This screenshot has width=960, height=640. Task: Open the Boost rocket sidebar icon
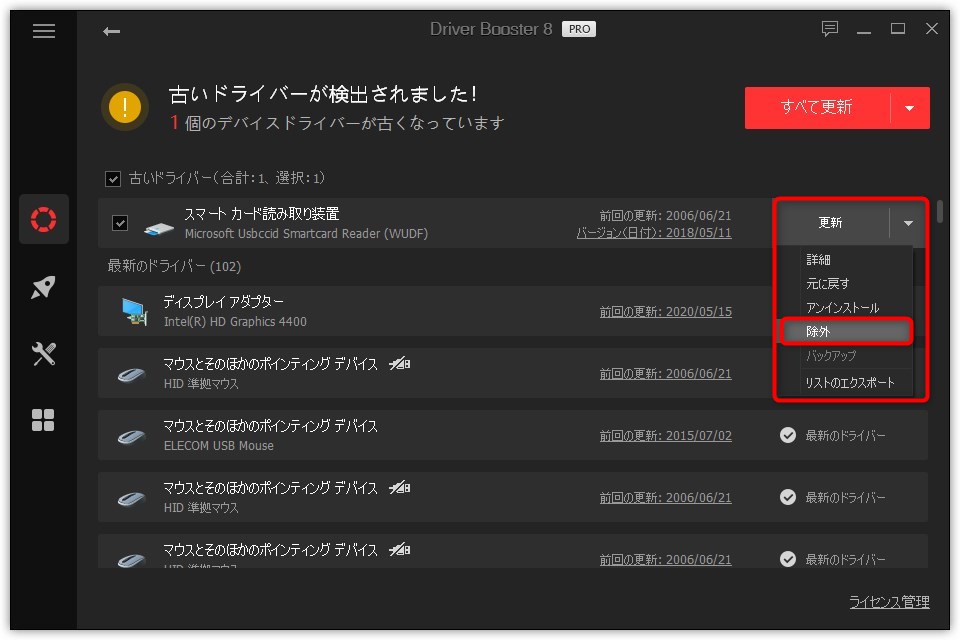tap(43, 287)
